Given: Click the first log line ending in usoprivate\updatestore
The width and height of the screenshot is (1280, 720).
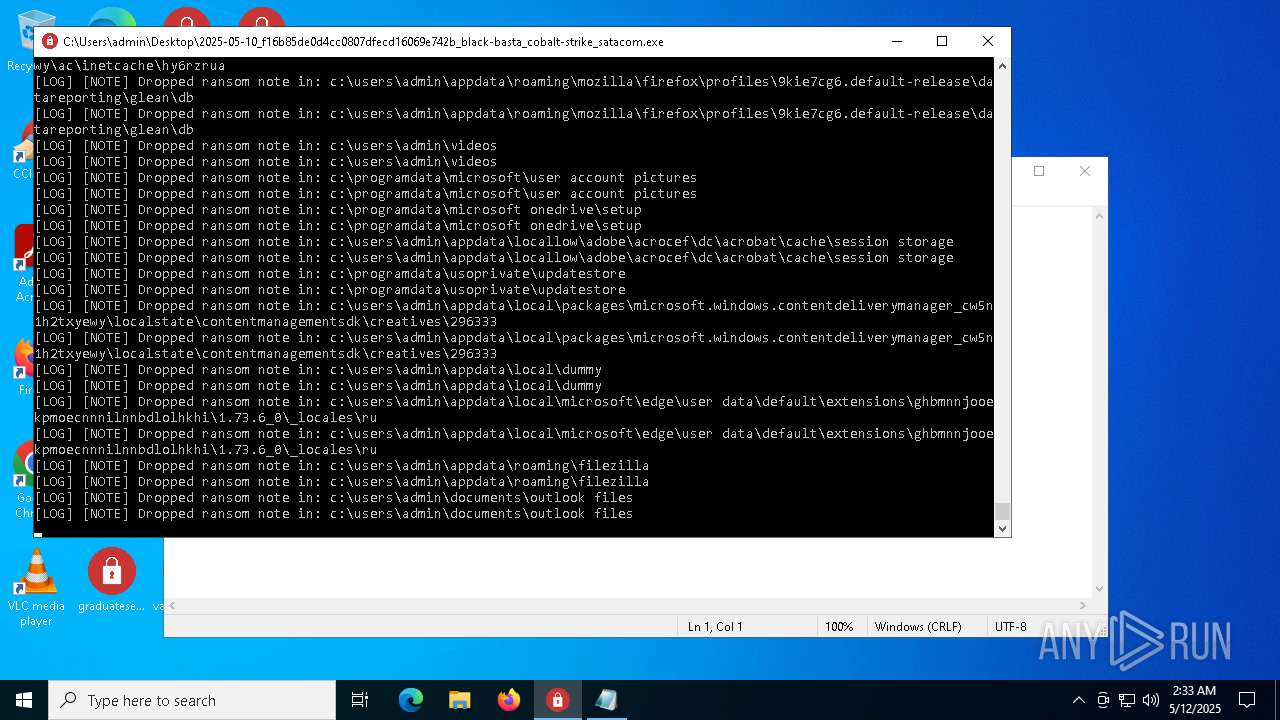Looking at the screenshot, I should click(330, 274).
